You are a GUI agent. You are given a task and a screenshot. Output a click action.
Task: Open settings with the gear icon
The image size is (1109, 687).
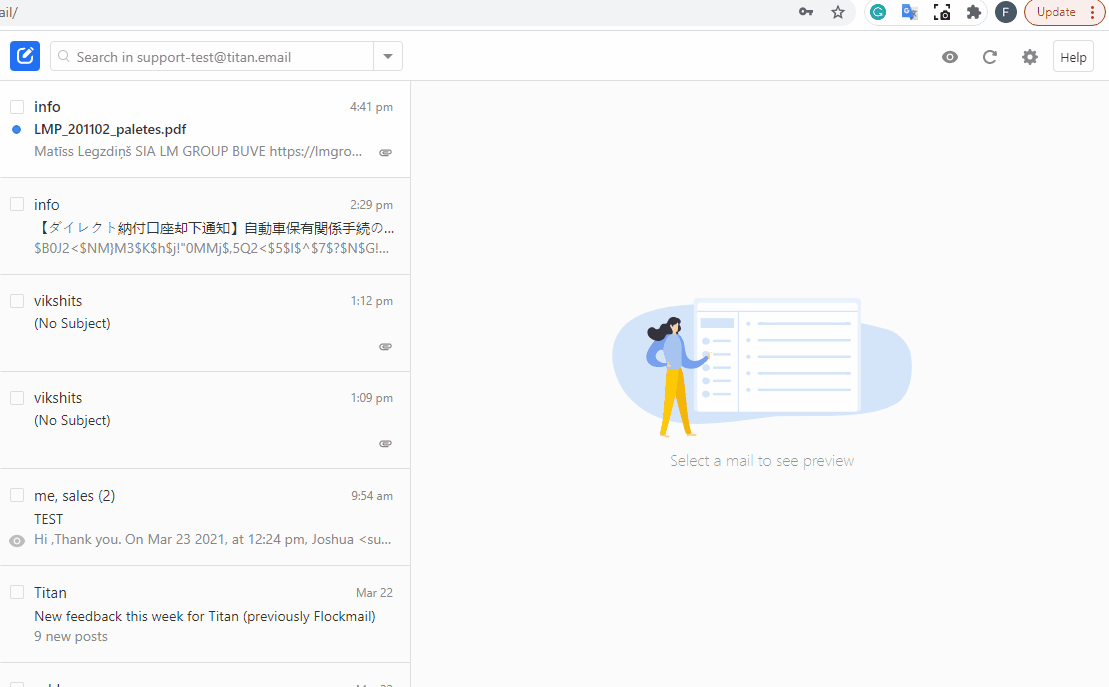point(1030,57)
